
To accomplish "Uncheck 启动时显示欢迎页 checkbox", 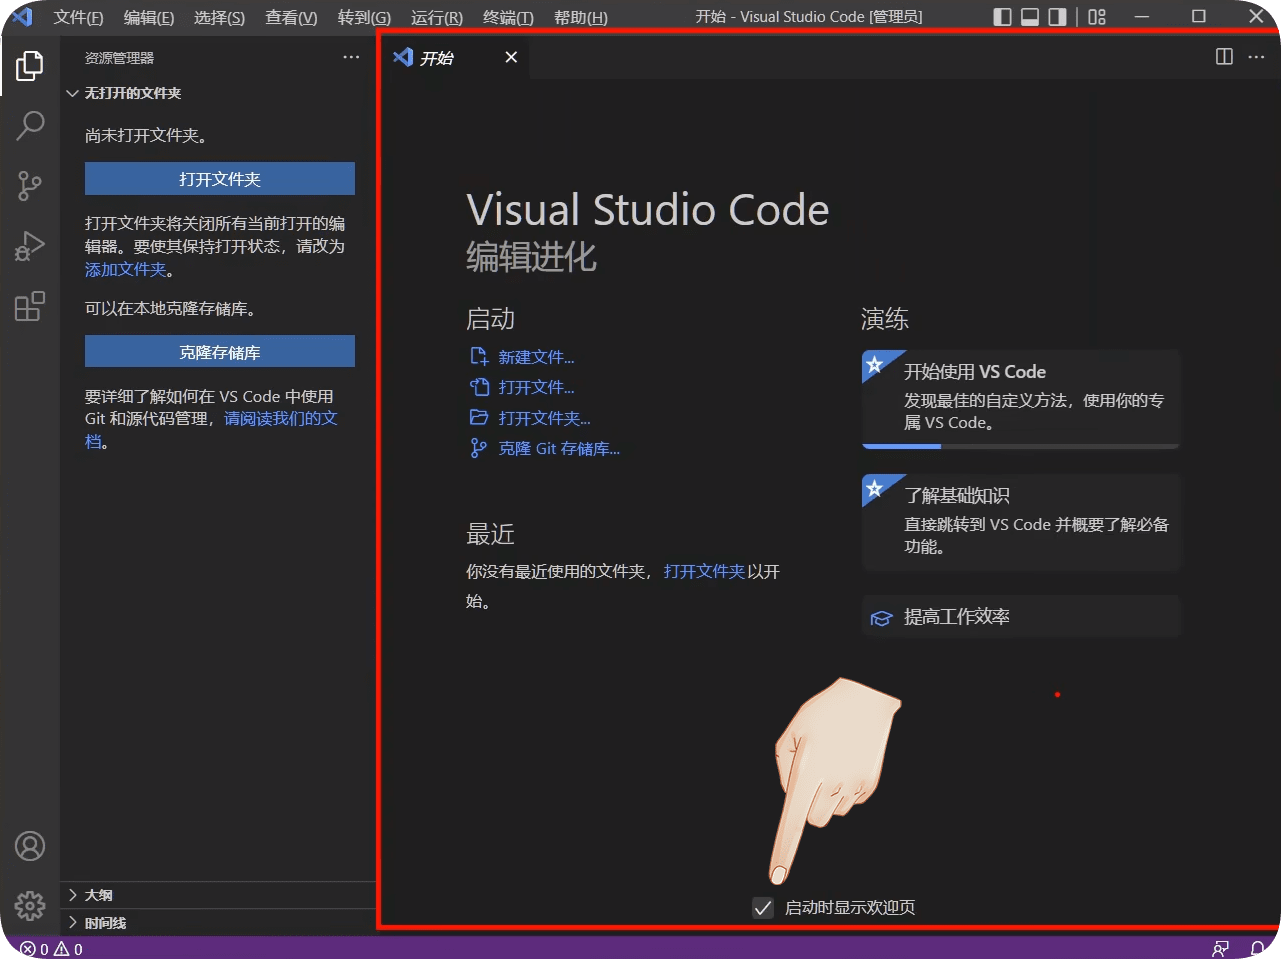I will (x=763, y=908).
